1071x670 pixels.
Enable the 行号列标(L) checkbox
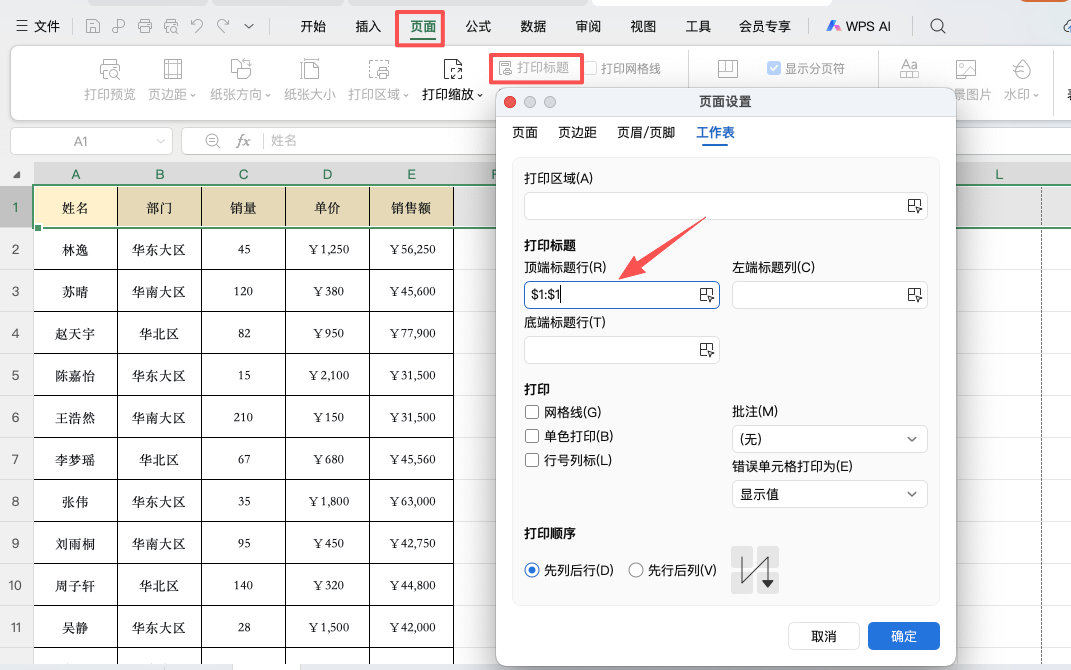[x=531, y=460]
